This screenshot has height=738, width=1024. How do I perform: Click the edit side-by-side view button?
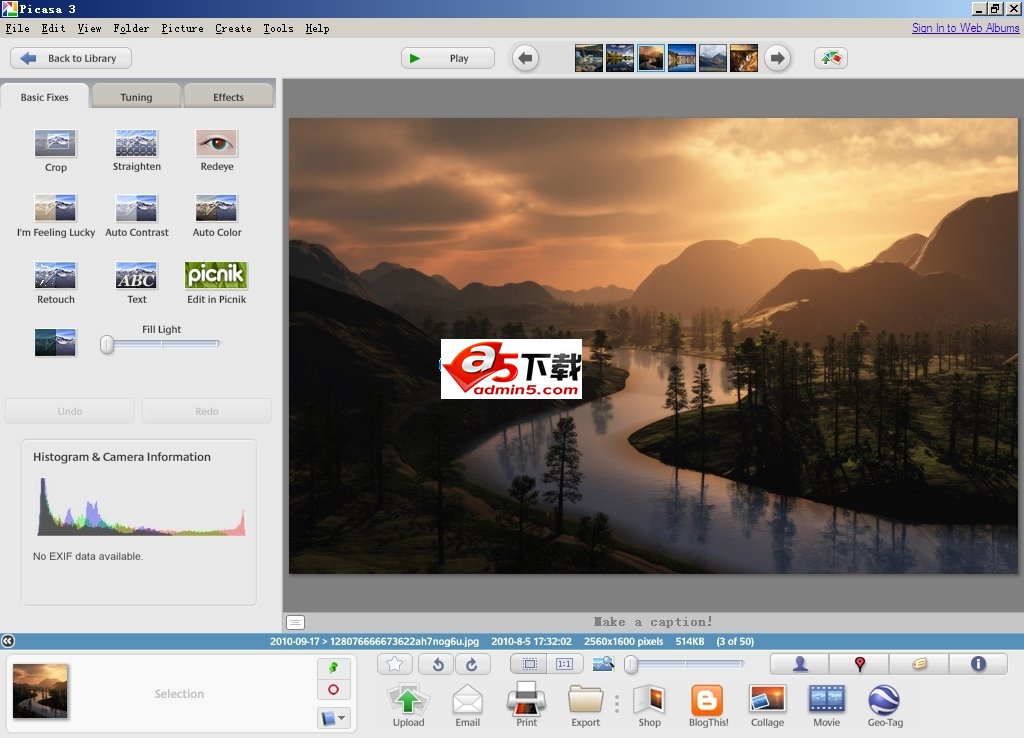(x=831, y=58)
